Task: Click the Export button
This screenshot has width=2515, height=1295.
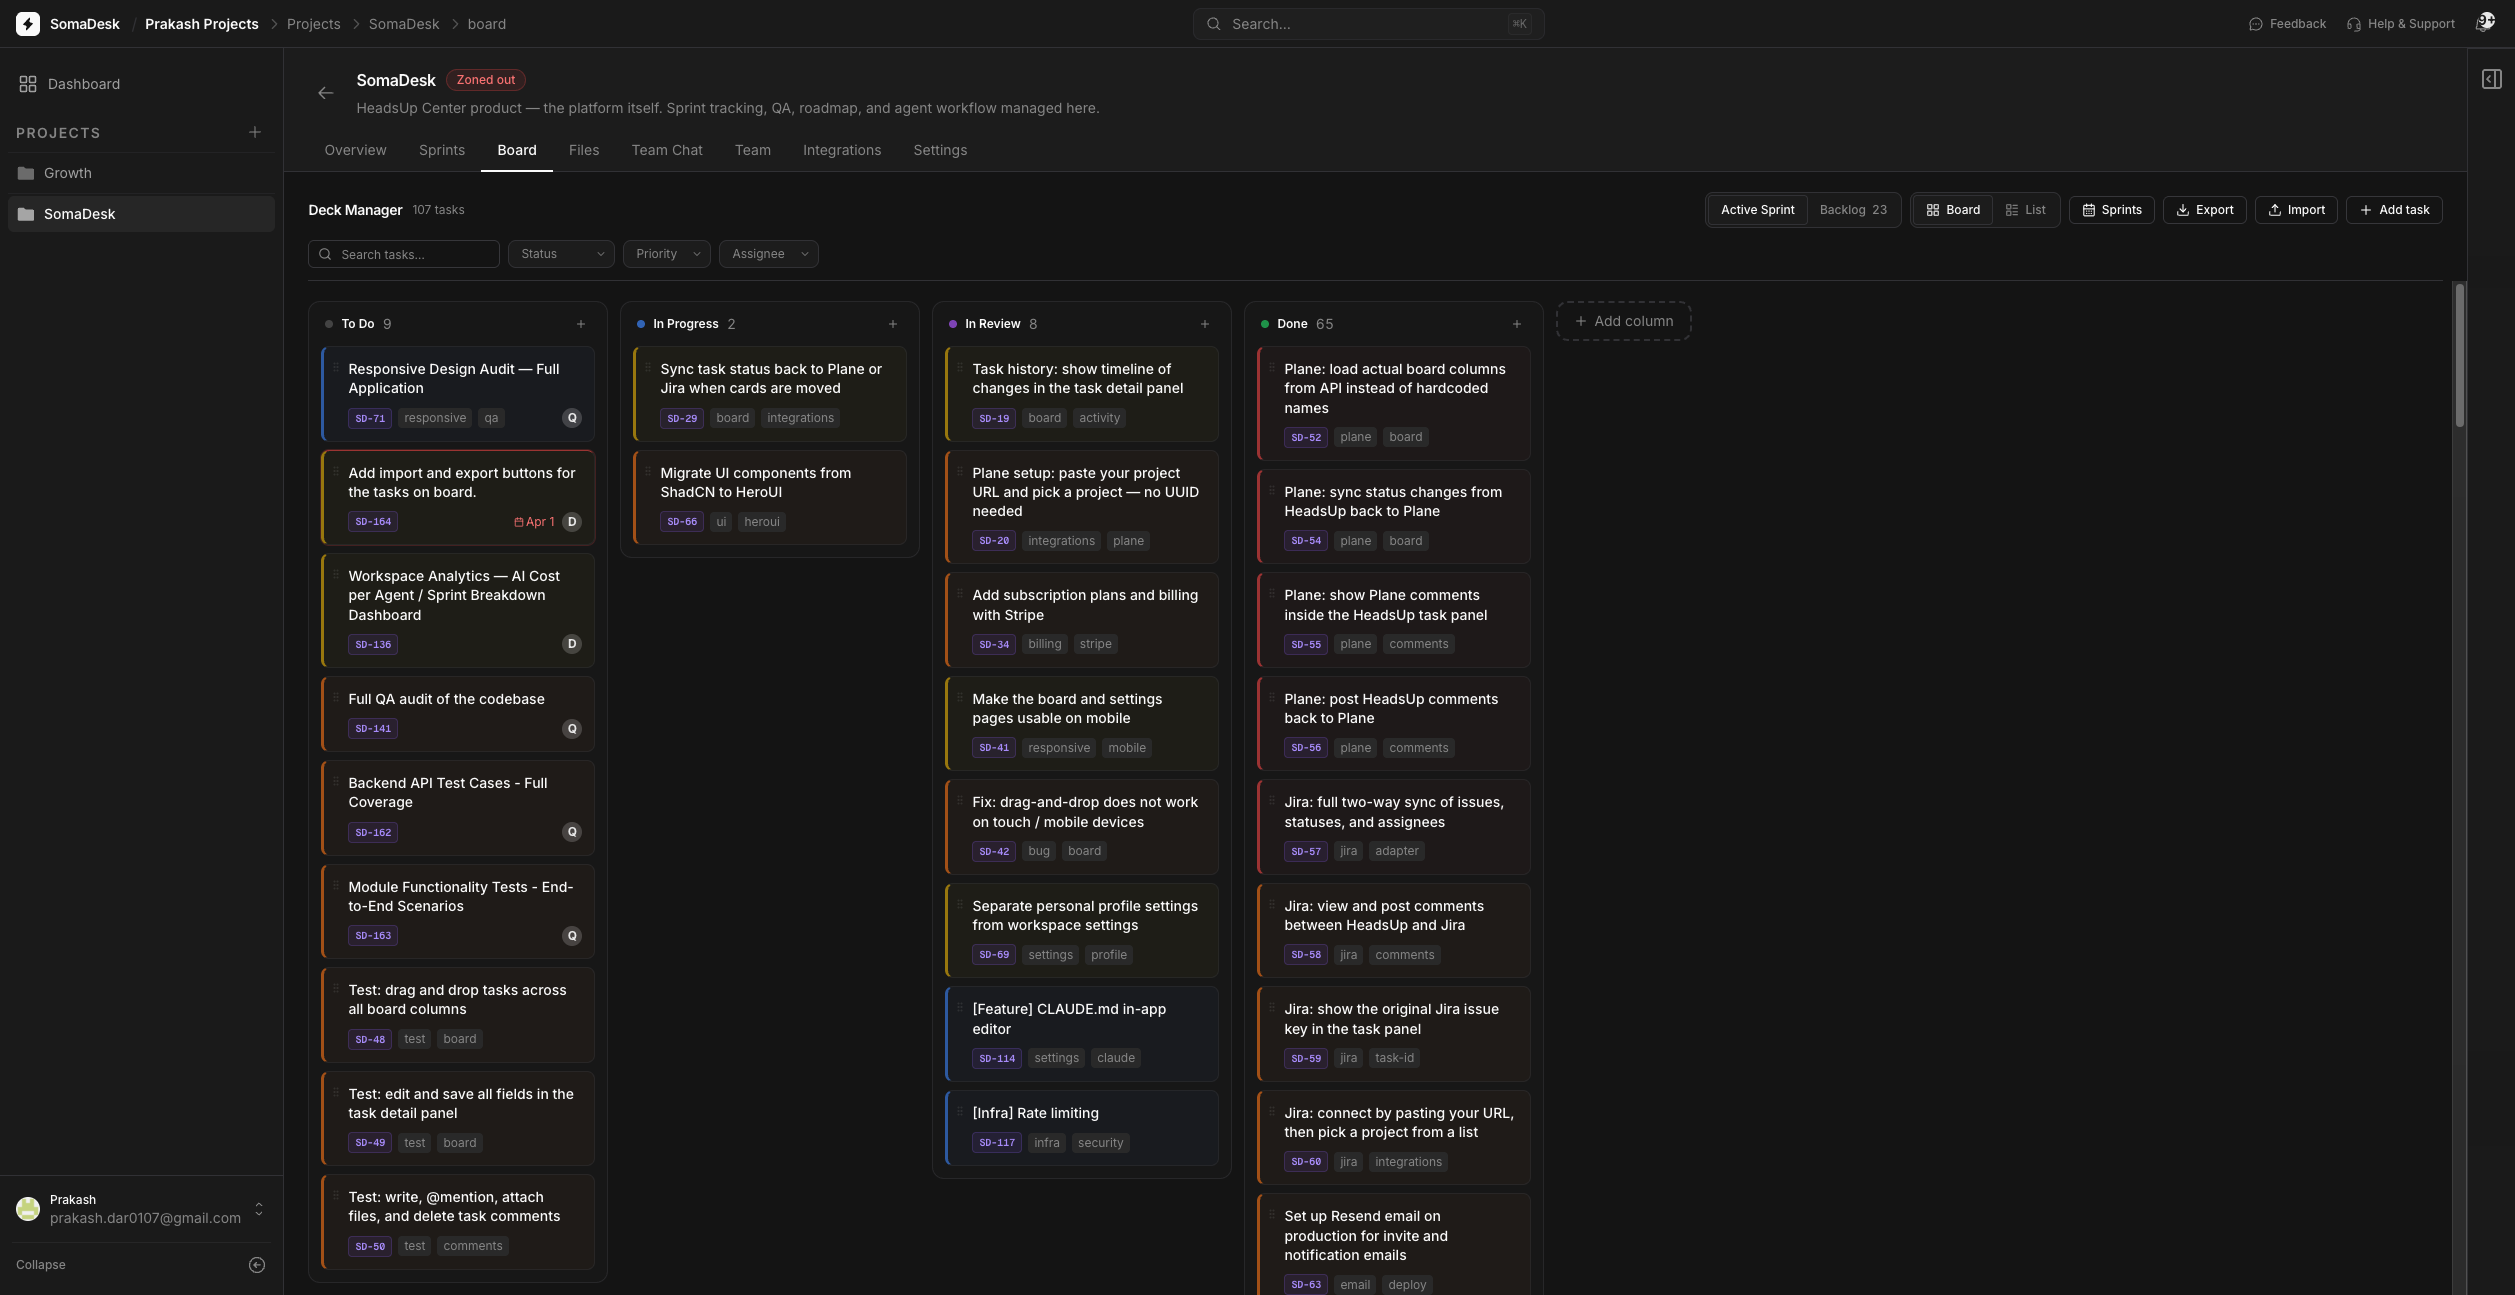Action: click(x=2205, y=210)
